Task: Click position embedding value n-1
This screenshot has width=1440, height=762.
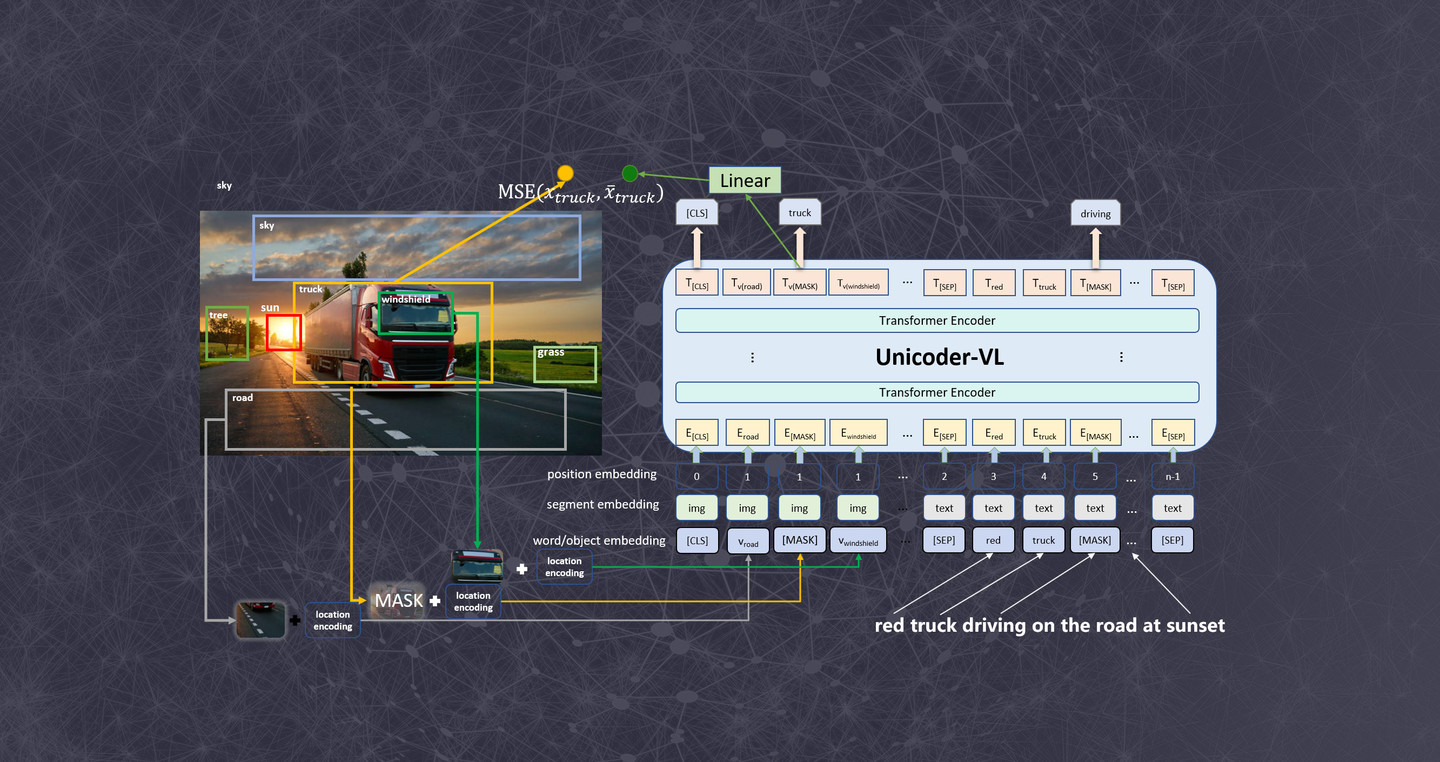Action: pos(1173,476)
